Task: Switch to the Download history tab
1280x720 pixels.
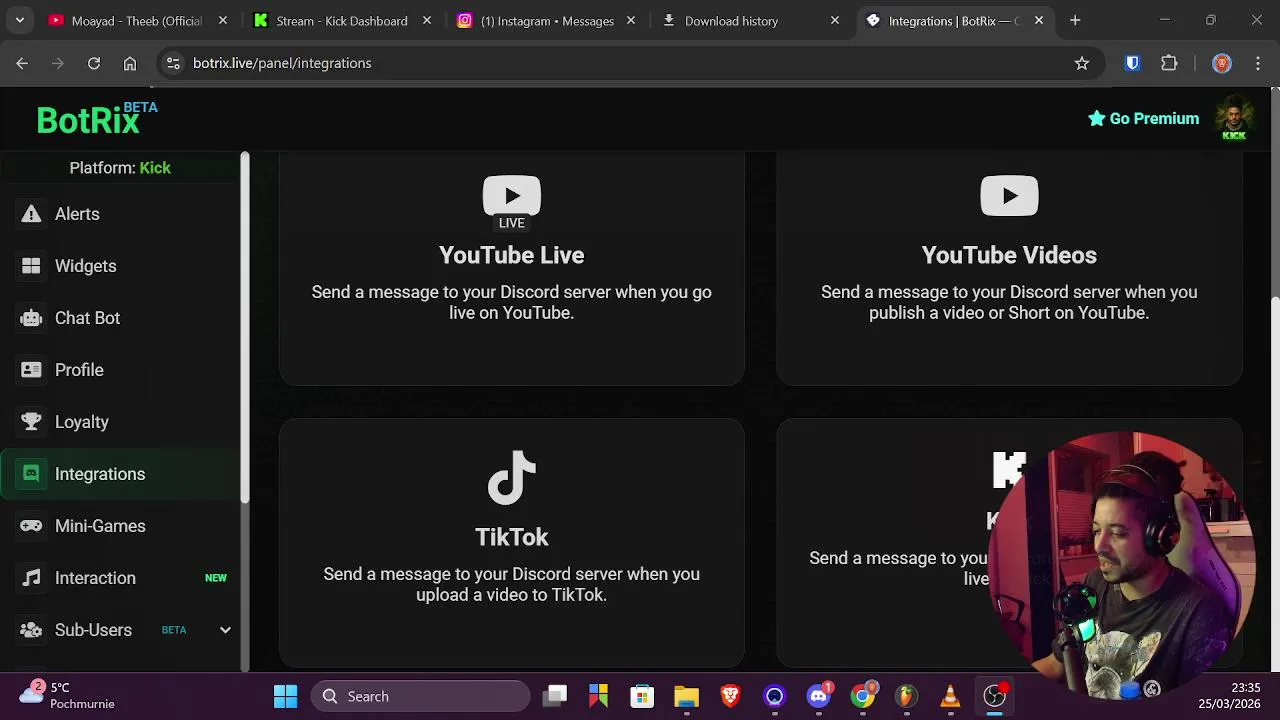Action: click(750, 21)
